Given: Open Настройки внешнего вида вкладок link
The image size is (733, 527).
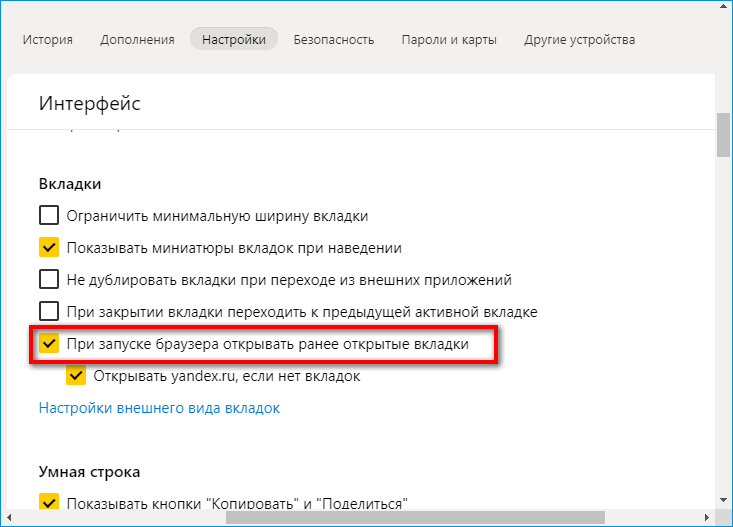Looking at the screenshot, I should pyautogui.click(x=159, y=408).
